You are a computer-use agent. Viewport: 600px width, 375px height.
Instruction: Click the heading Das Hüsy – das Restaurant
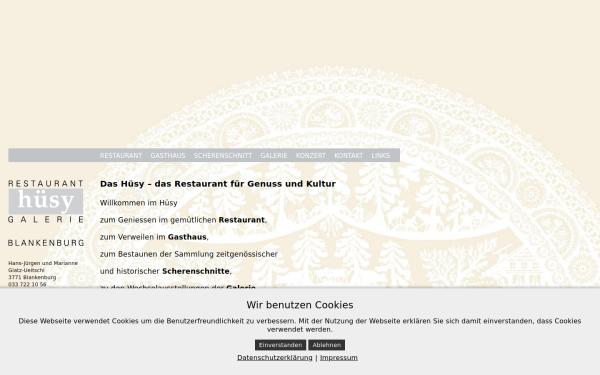(x=218, y=184)
